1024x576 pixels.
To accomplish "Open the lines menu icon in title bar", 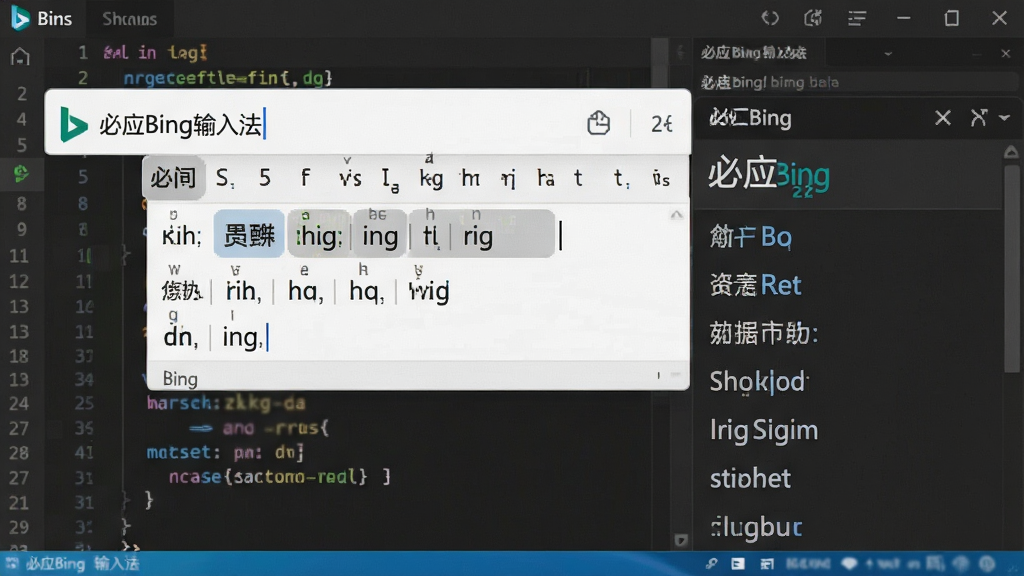I will tap(857, 18).
